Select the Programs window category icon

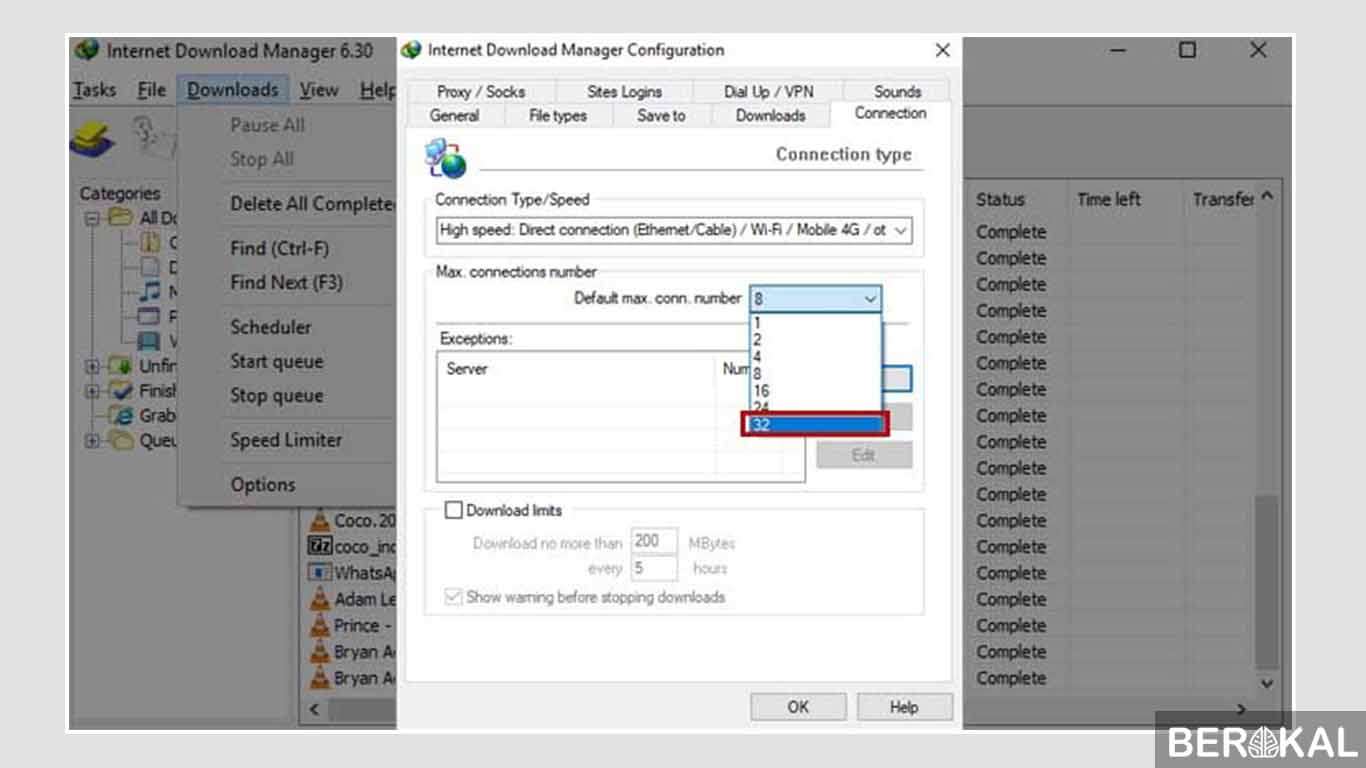click(x=149, y=317)
